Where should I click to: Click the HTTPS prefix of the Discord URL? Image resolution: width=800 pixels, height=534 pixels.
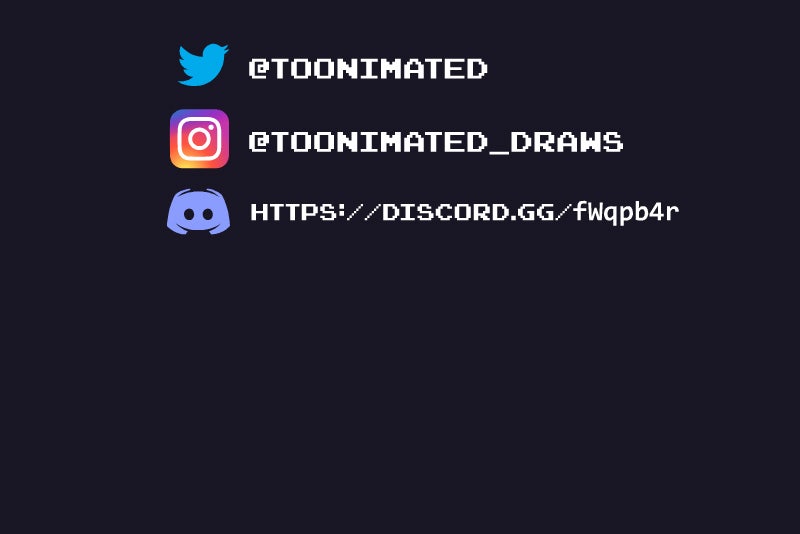coord(293,212)
